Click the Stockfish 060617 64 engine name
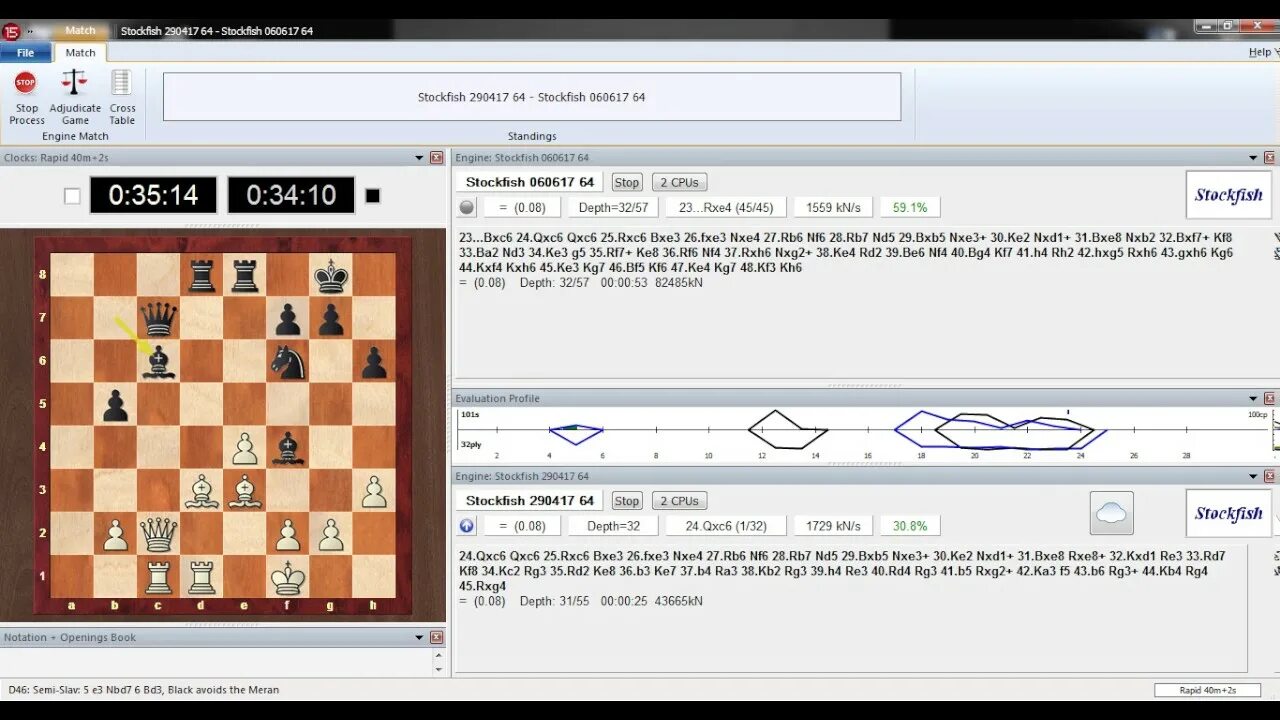 click(x=530, y=182)
